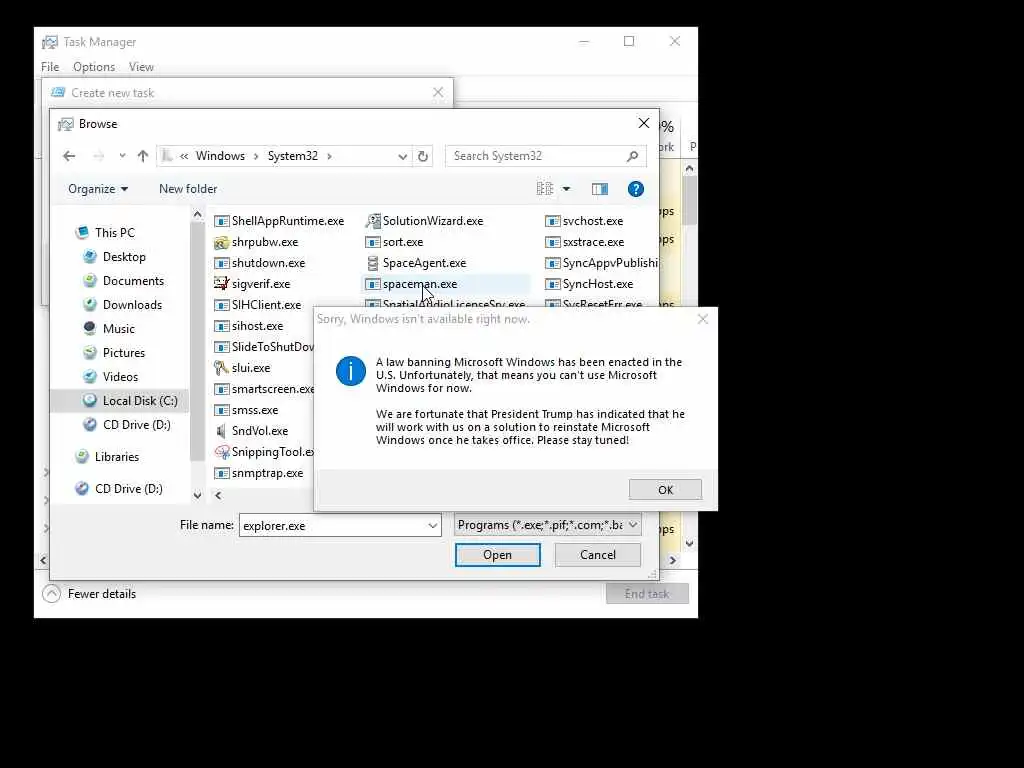Click the End task button
The image size is (1024, 768).
[647, 594]
